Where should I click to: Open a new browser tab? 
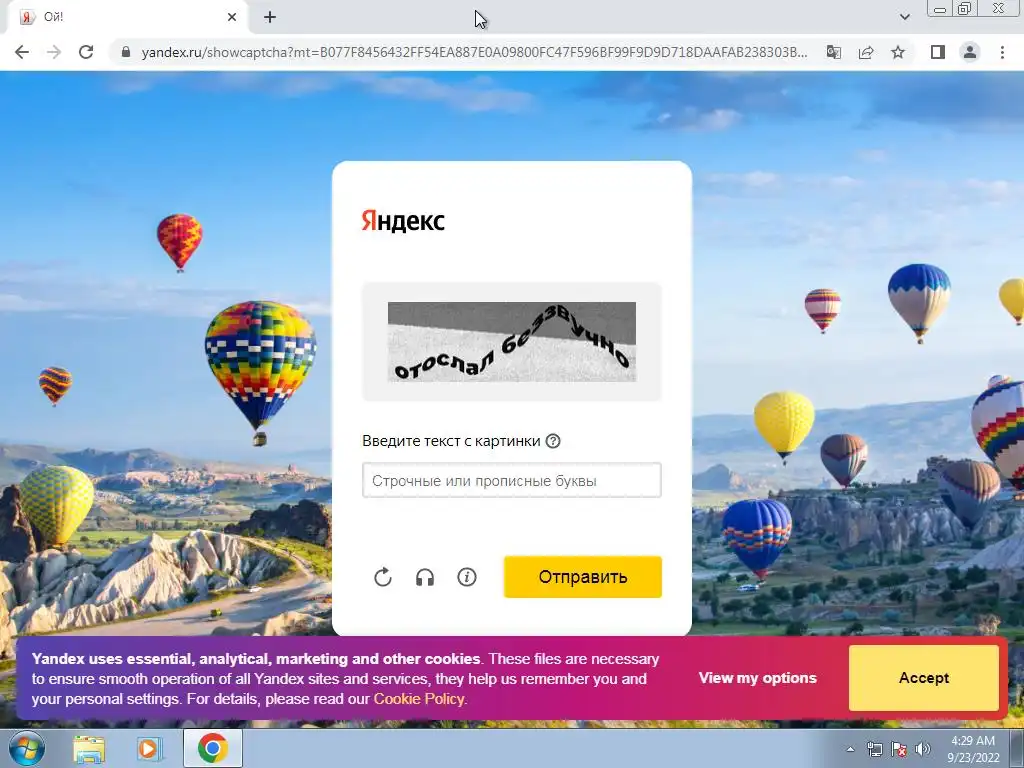click(x=270, y=17)
